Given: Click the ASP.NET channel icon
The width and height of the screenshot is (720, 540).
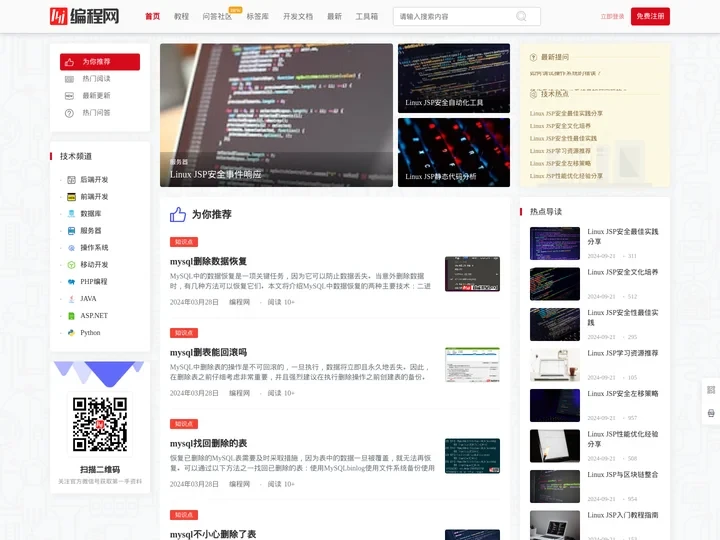Looking at the screenshot, I should click(71, 315).
